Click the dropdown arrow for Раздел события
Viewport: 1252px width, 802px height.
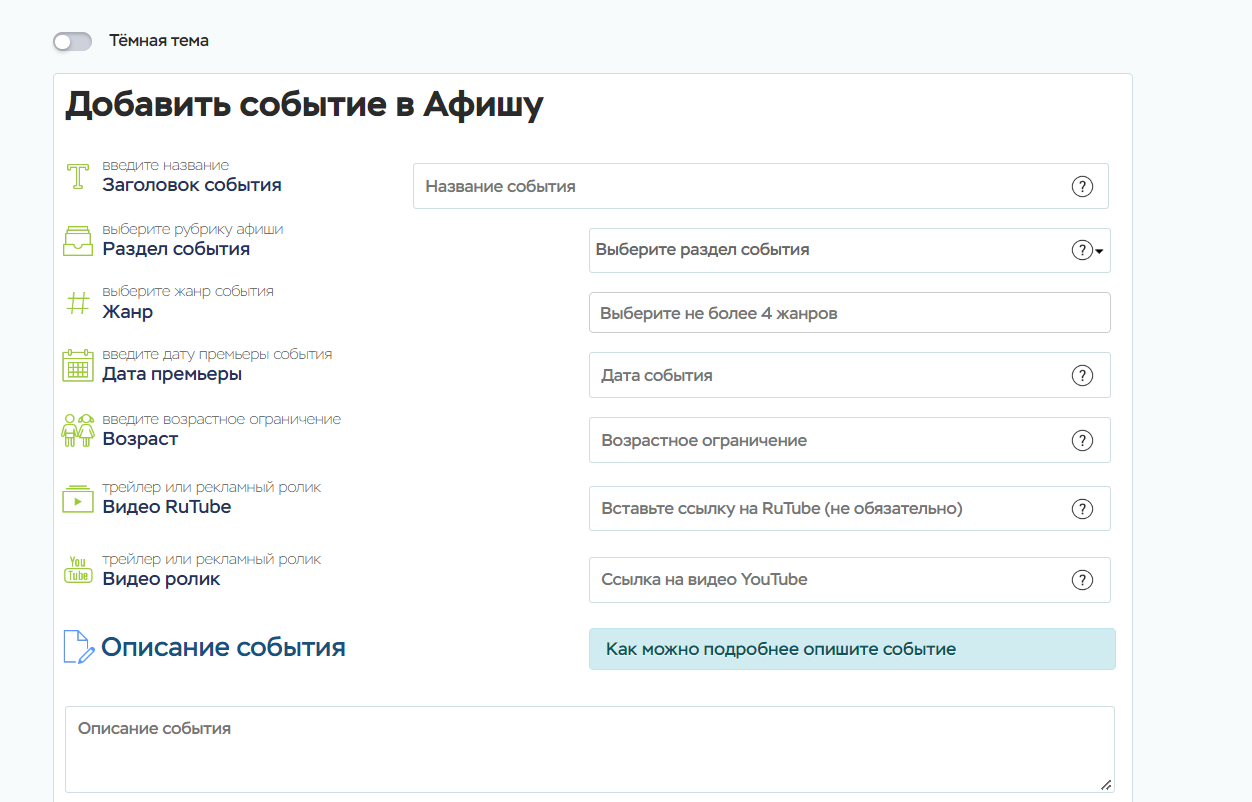point(1100,251)
